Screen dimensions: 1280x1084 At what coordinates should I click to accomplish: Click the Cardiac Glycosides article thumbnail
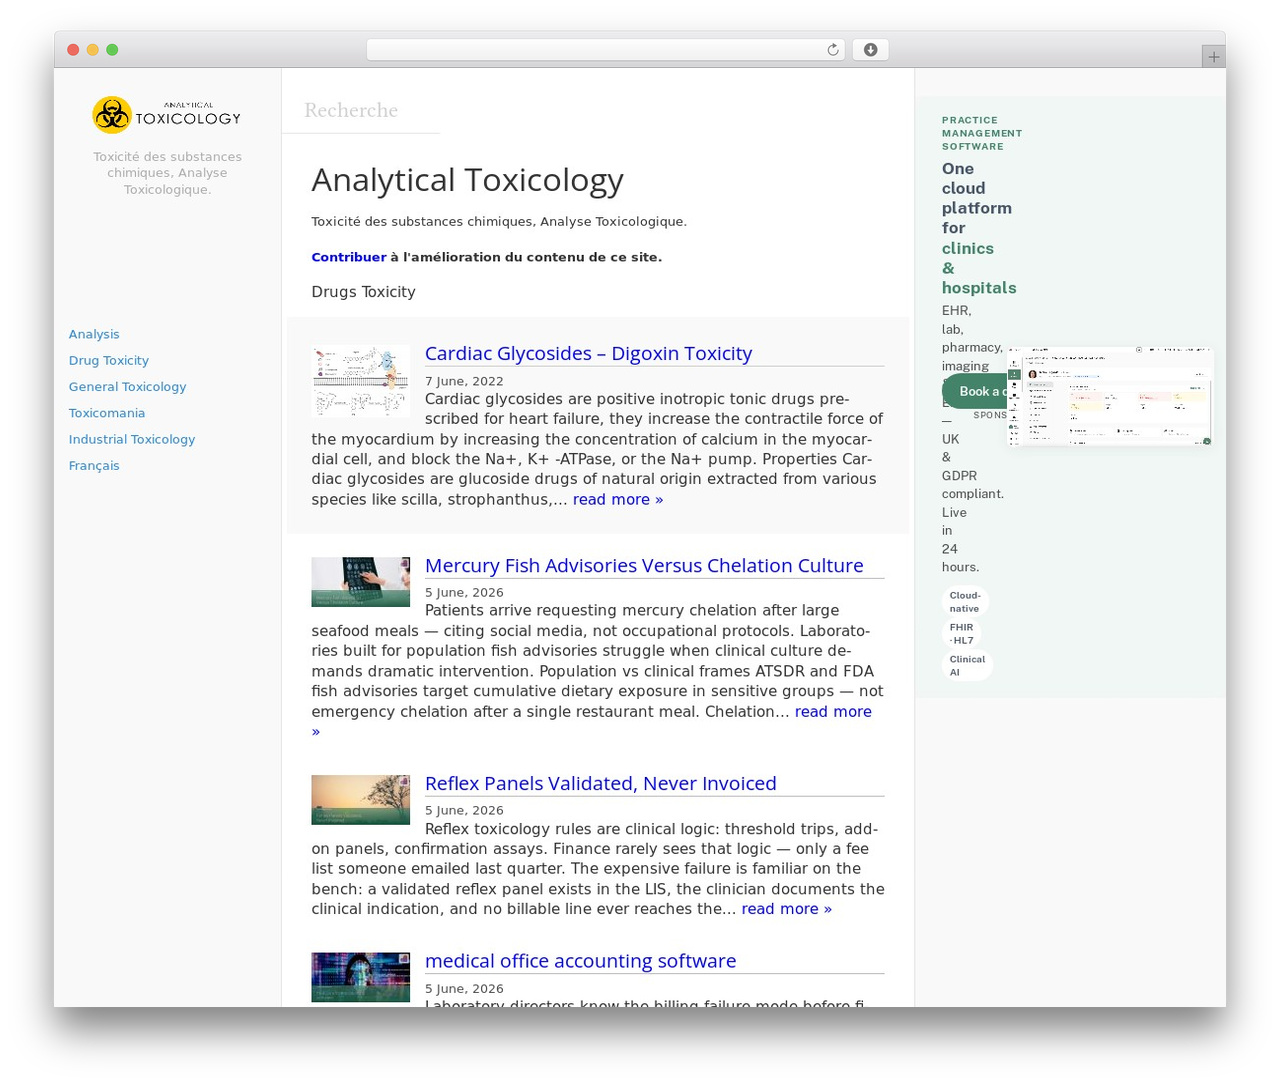(x=361, y=382)
